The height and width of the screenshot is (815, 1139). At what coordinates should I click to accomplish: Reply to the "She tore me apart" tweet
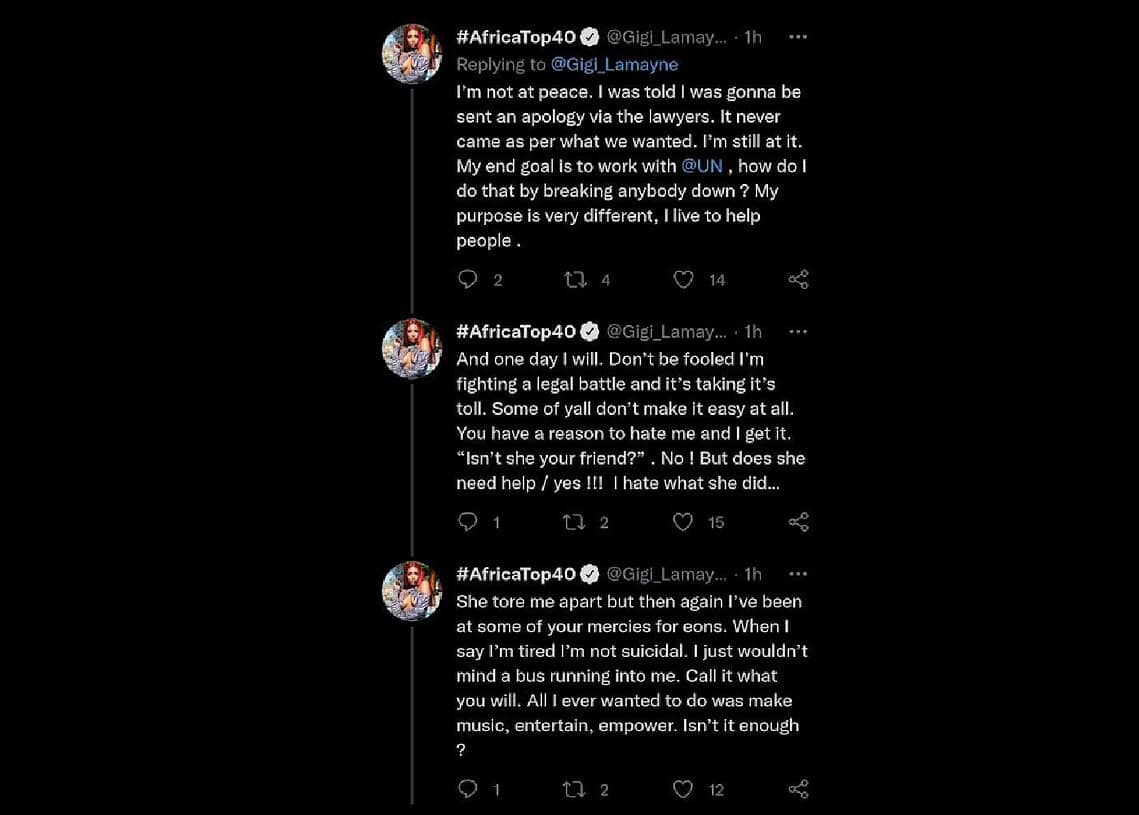coord(467,790)
